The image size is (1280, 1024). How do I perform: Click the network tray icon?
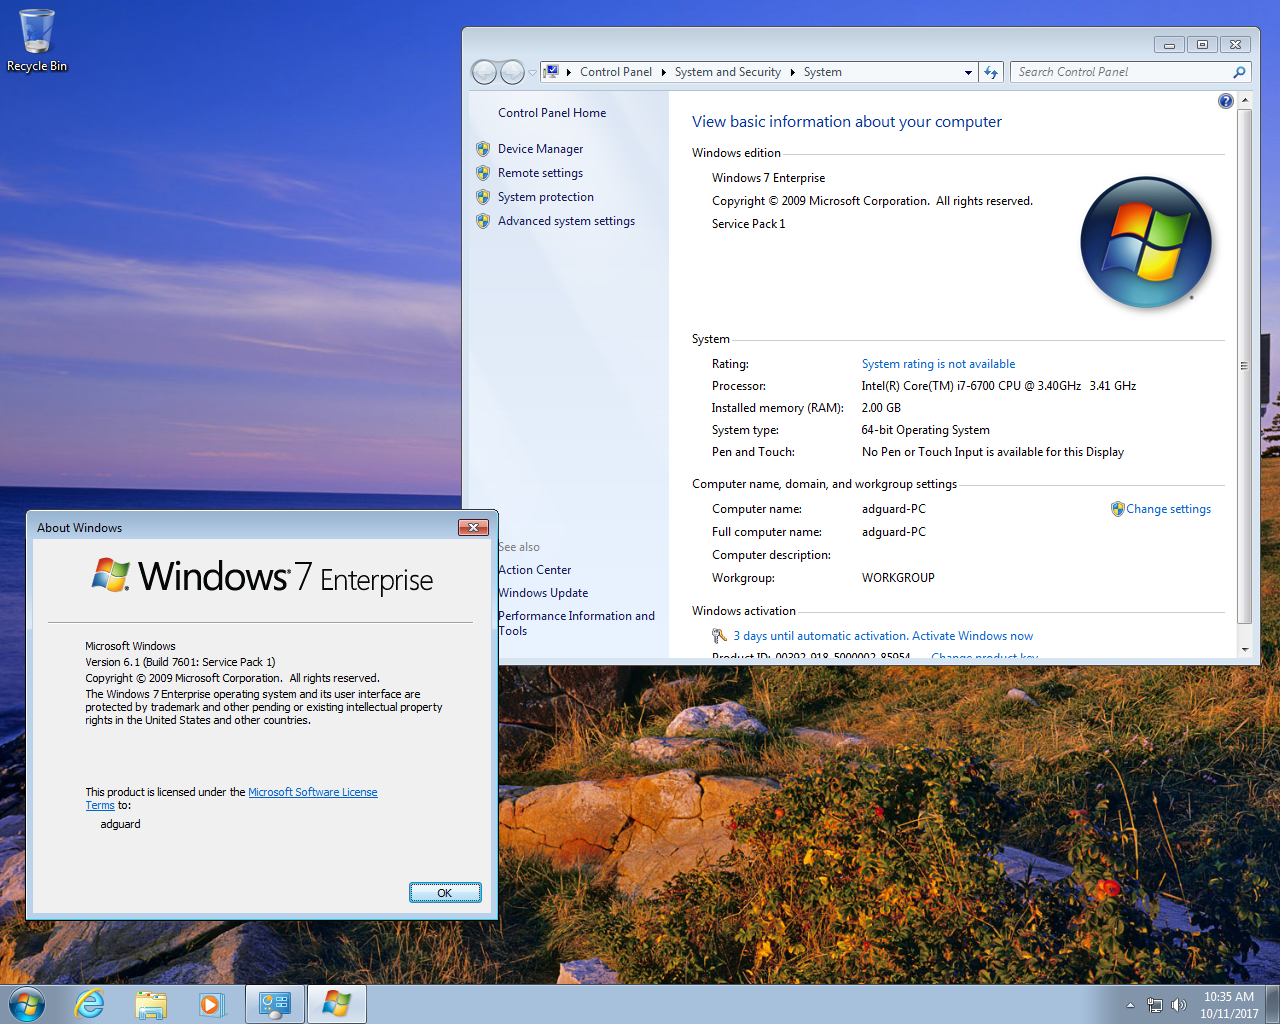1155,1005
